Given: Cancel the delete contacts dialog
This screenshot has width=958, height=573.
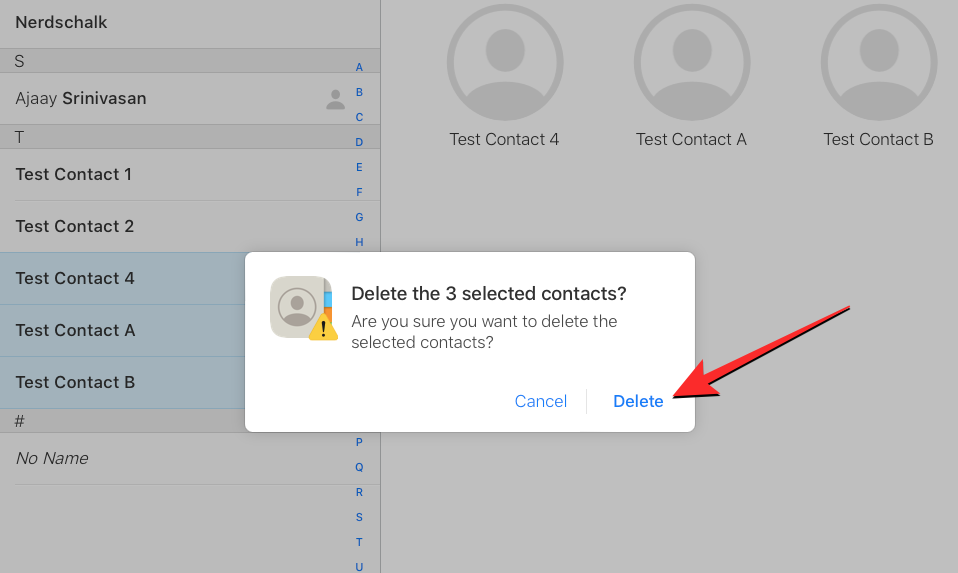Looking at the screenshot, I should coord(540,401).
